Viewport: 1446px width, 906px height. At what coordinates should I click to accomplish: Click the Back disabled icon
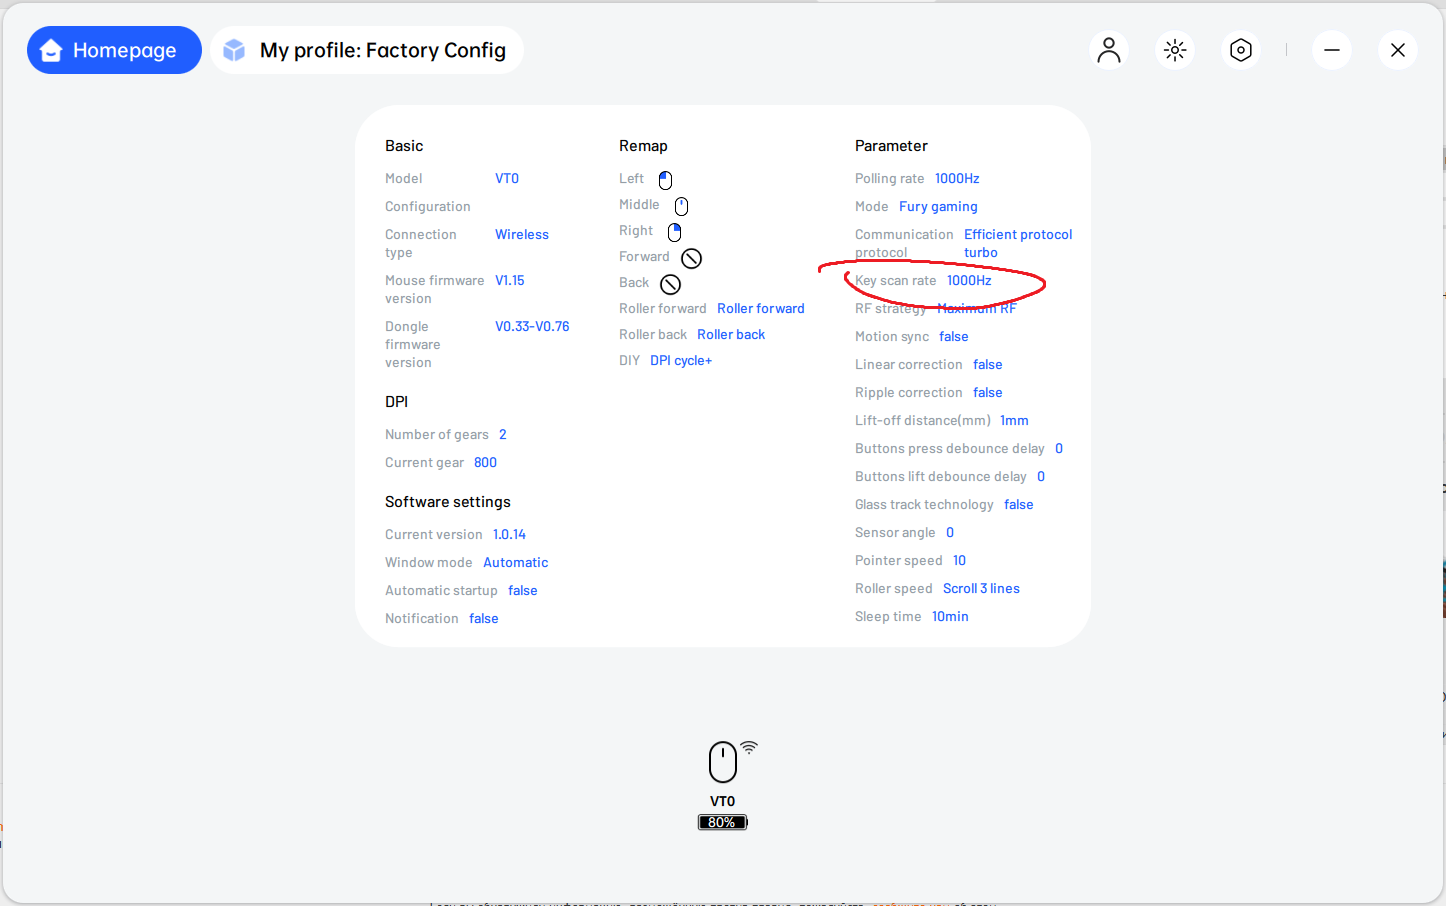click(x=670, y=284)
